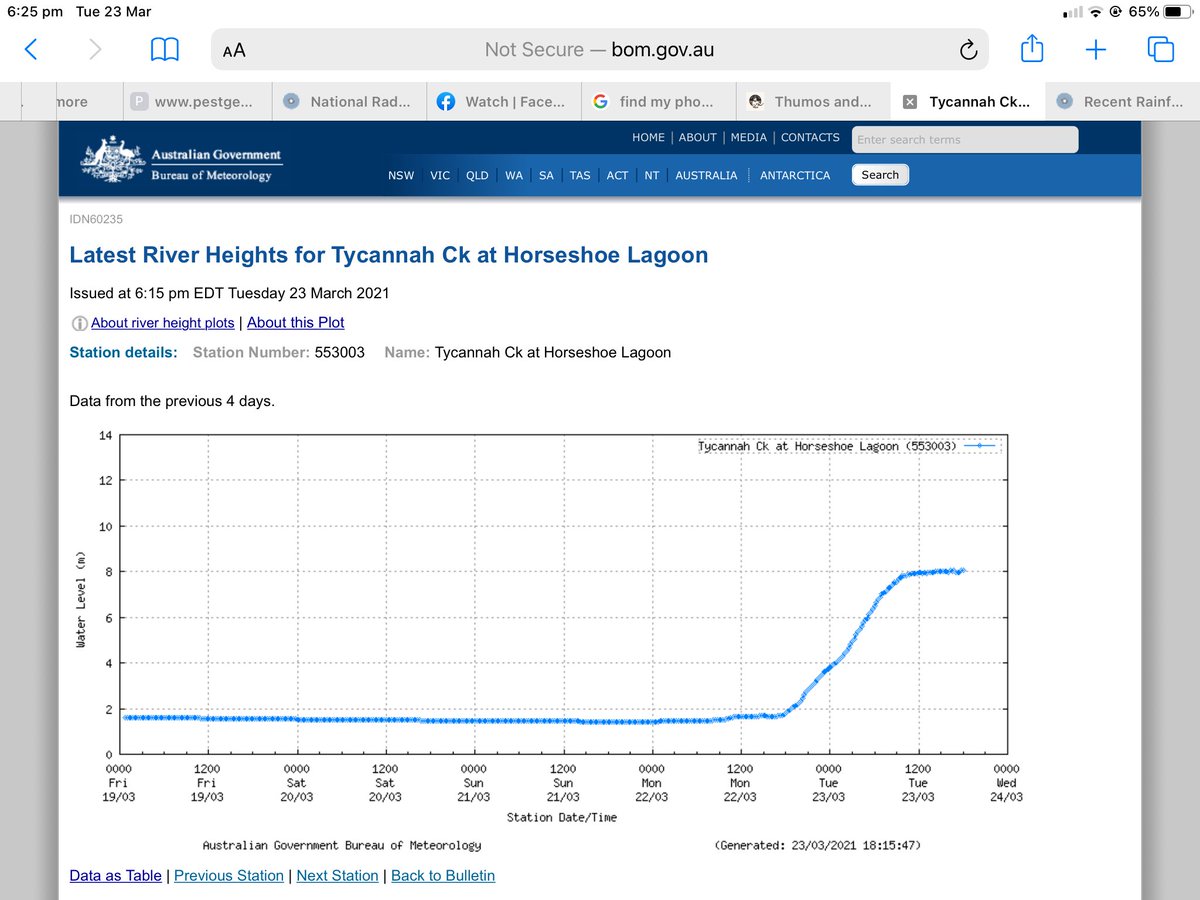This screenshot has width=1200, height=900.
Task: Open the Back to Bulletin link
Action: [x=443, y=876]
